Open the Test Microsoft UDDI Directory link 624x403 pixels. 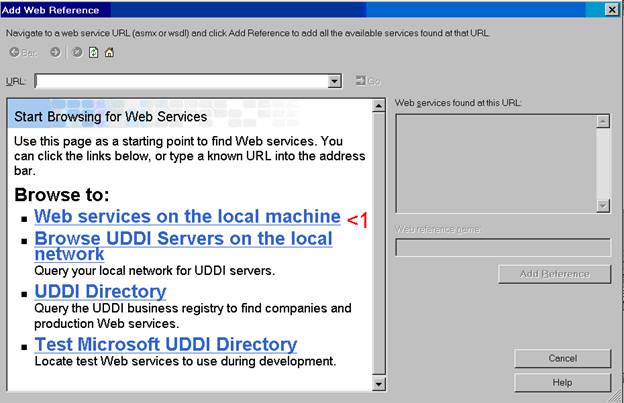(165, 344)
